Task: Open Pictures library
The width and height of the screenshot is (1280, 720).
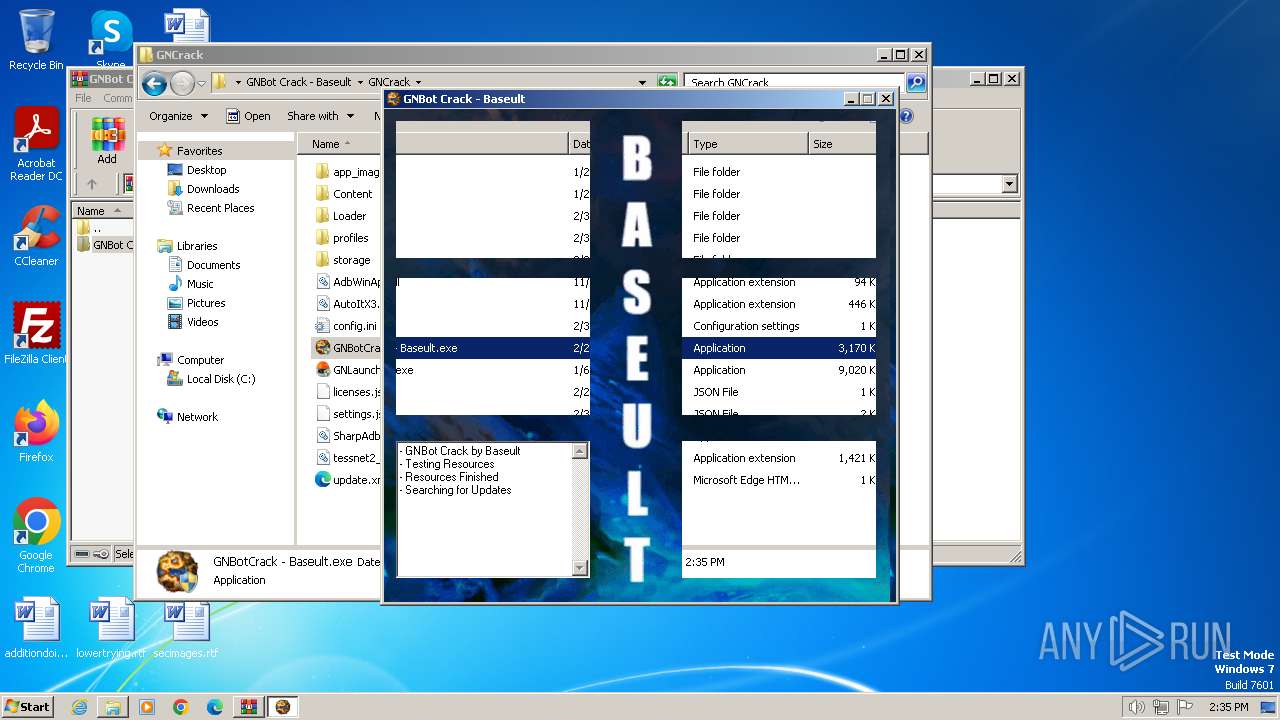Action: 205,303
